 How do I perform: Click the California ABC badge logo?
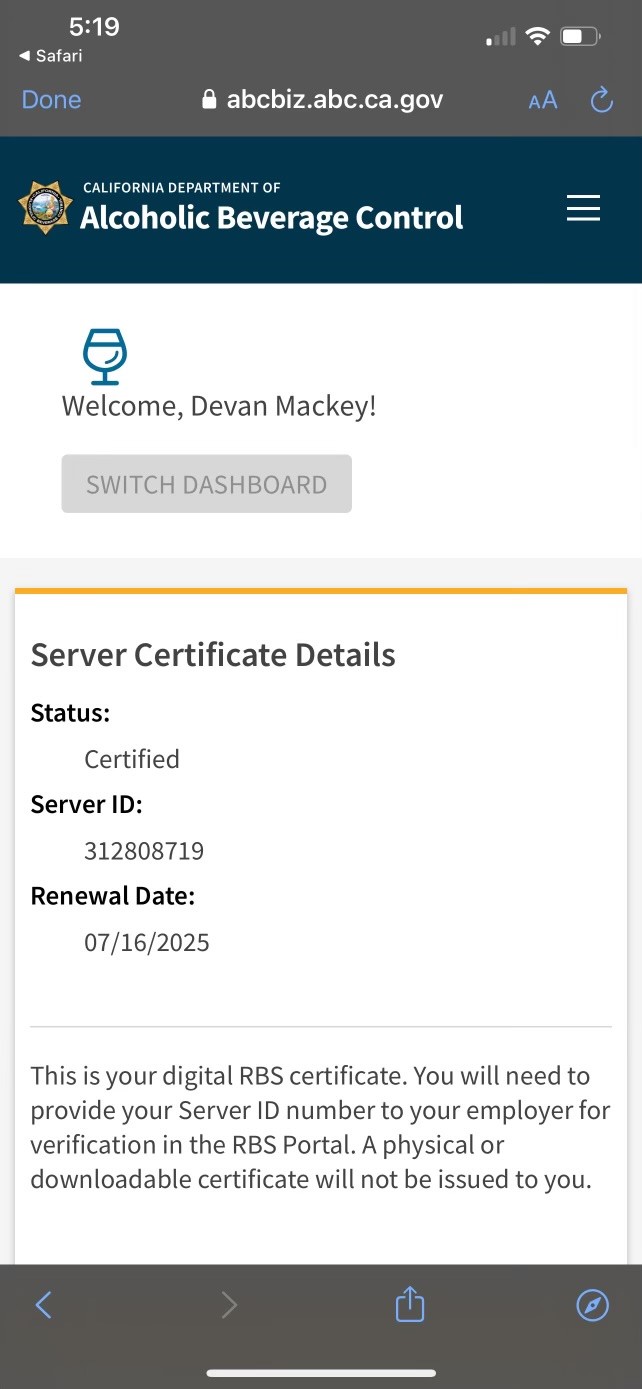click(45, 208)
